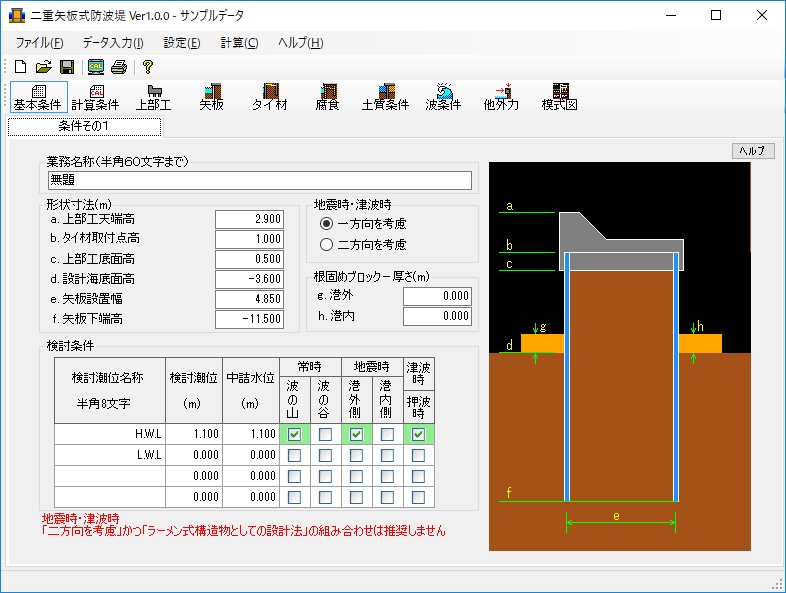The image size is (786, 593).
Task: Check L.W.L 港外側 checkbox
Action: pyautogui.click(x=356, y=455)
